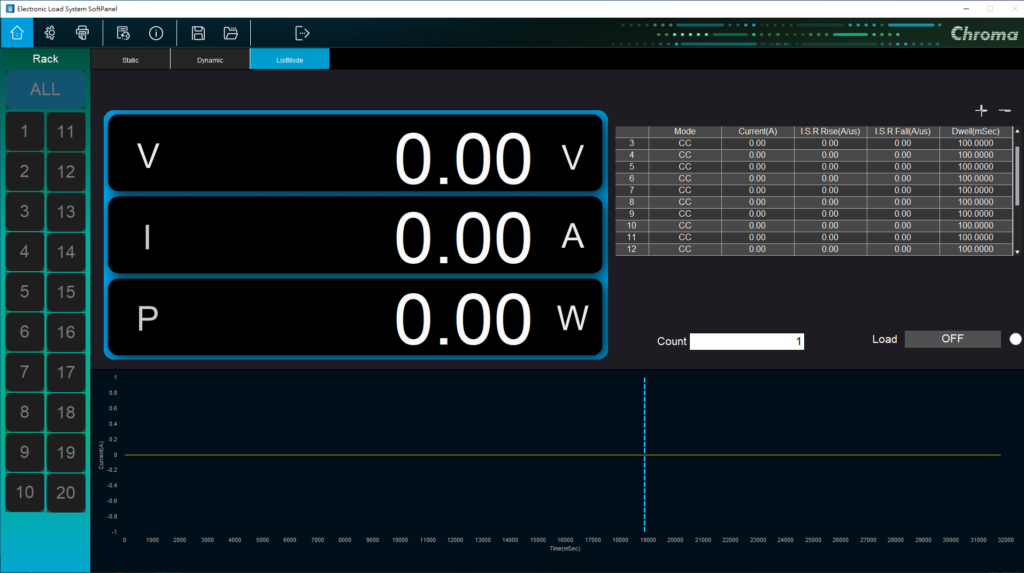
Task: Select rack channel 12
Action: click(x=65, y=172)
